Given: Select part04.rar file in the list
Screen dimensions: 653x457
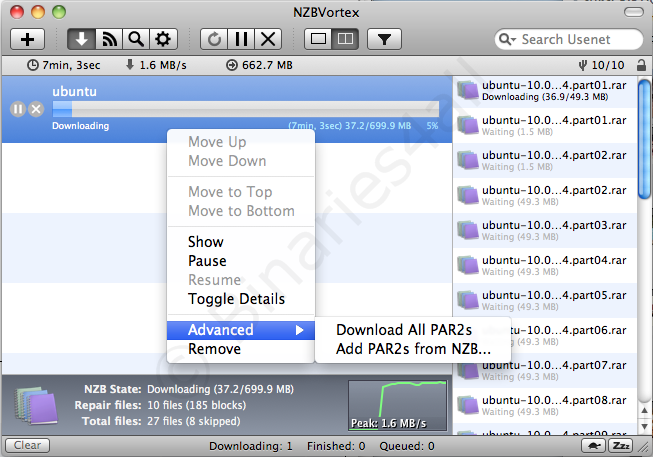Looking at the screenshot, I should point(545,265).
